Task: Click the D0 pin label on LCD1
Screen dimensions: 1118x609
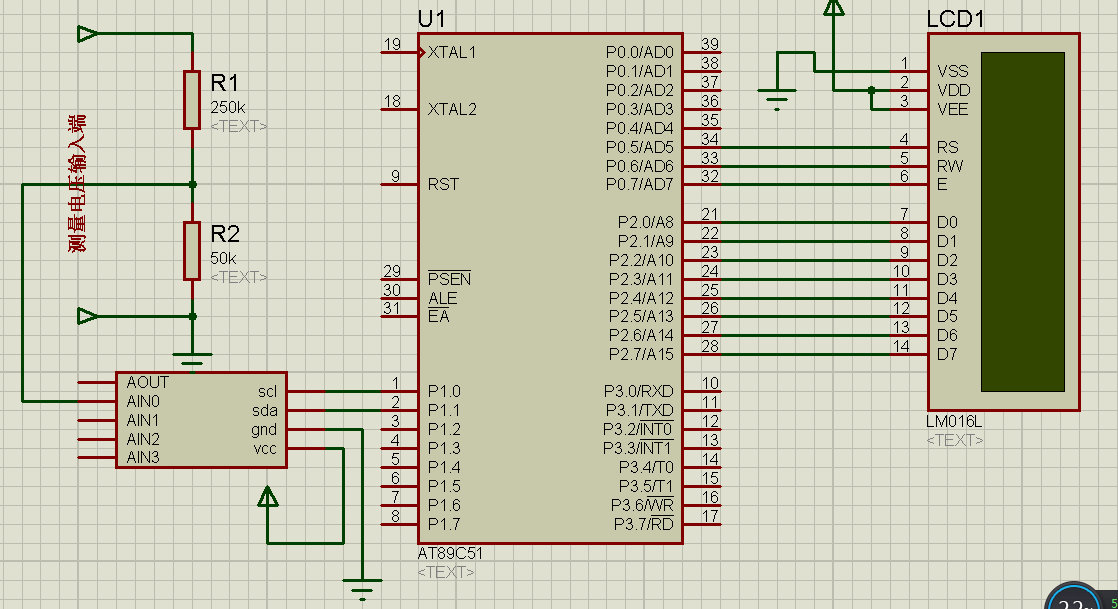Action: tap(947, 222)
